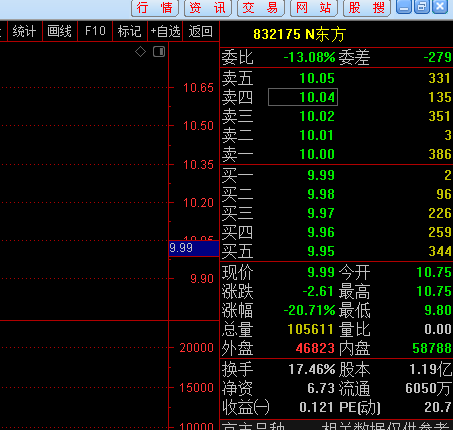Viewport: 453px width, 430px height.
Task: Open the 资讯 top menu
Action: pyautogui.click(x=208, y=8)
